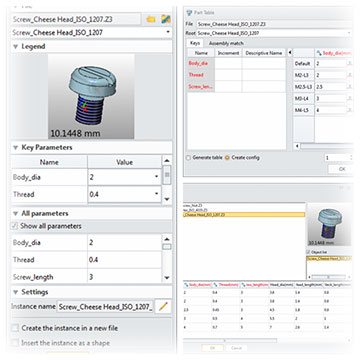Open the Root dropdown in Part Table
The height and width of the screenshot is (360, 360).
[x=348, y=33]
